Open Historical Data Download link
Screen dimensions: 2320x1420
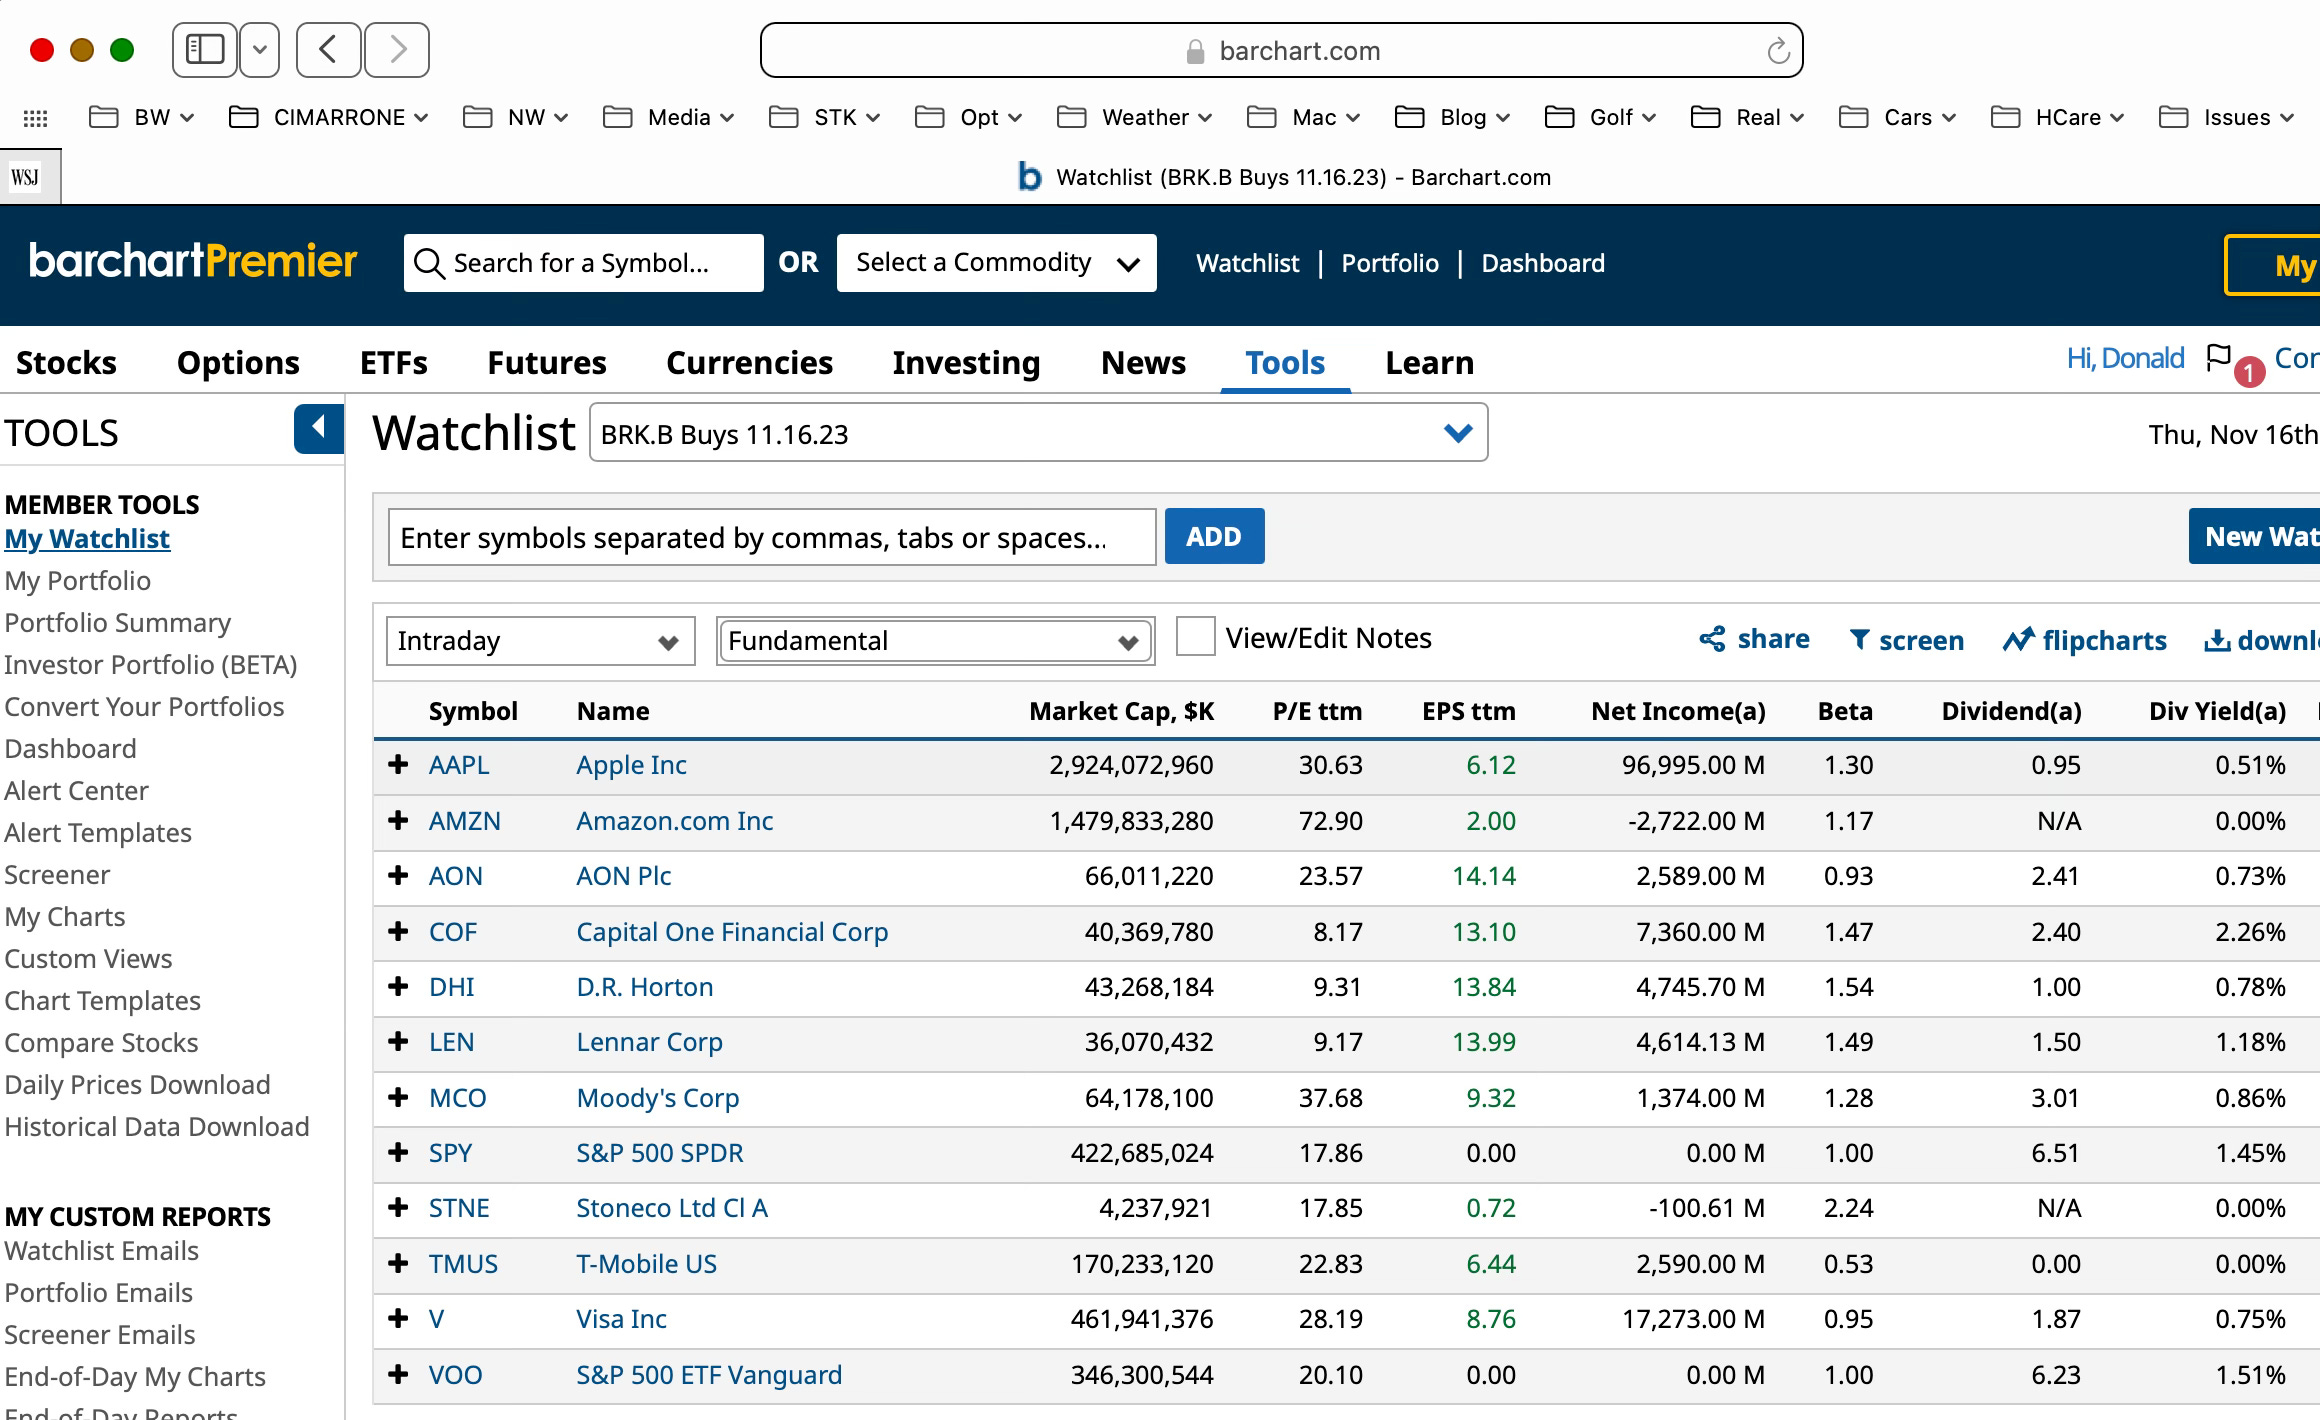pyautogui.click(x=157, y=1127)
